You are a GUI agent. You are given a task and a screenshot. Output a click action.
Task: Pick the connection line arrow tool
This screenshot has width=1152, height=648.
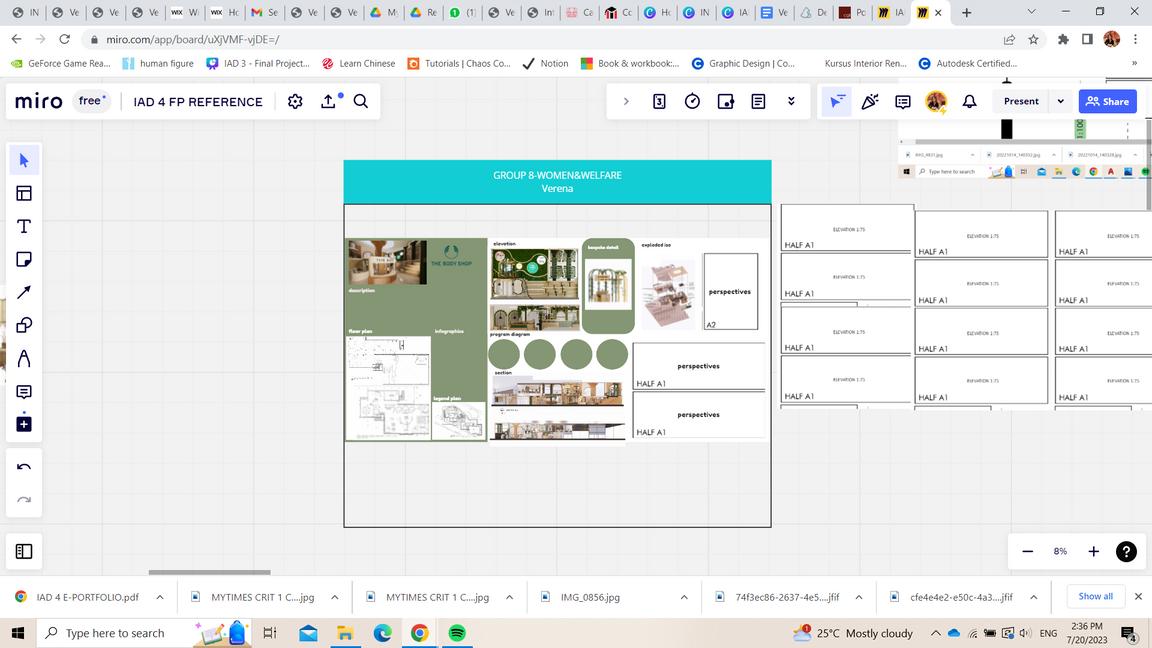[x=24, y=292]
